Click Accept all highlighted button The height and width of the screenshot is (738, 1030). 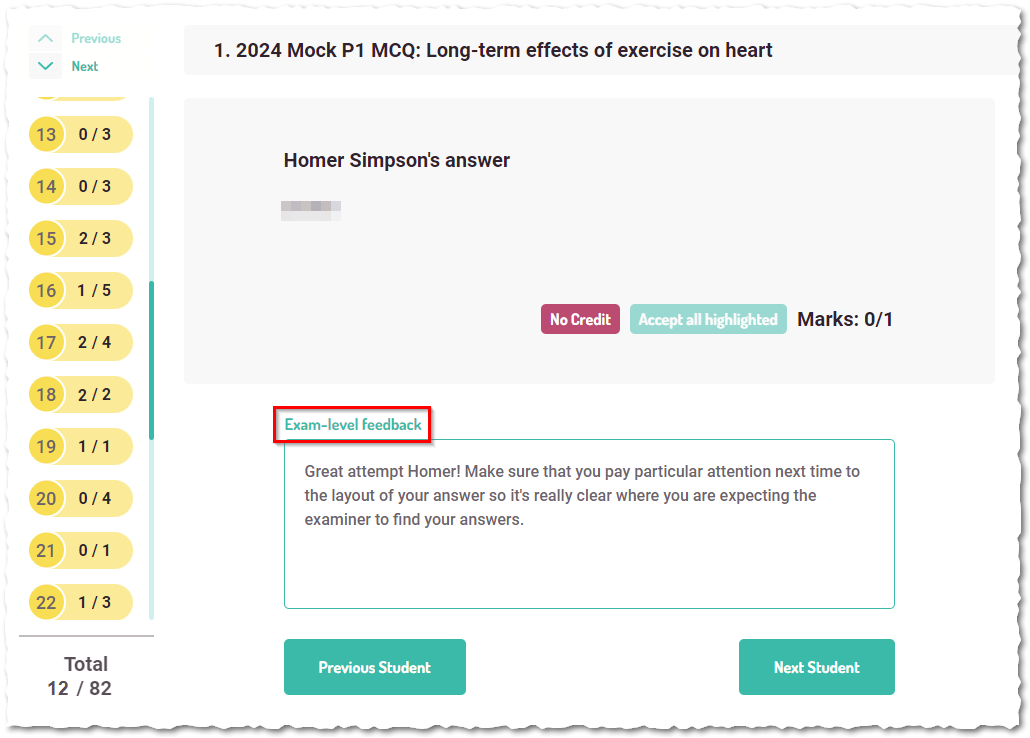click(708, 319)
